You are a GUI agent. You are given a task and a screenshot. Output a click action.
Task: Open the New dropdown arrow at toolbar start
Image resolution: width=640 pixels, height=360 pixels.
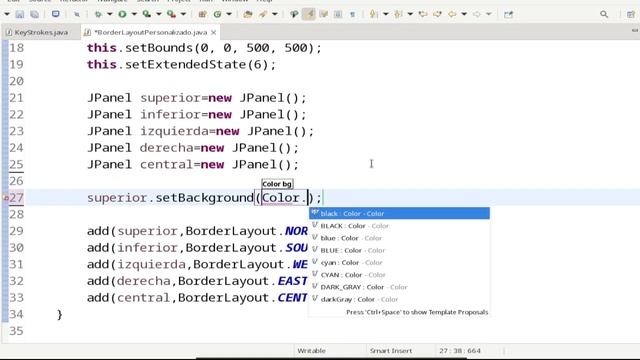click(7, 14)
